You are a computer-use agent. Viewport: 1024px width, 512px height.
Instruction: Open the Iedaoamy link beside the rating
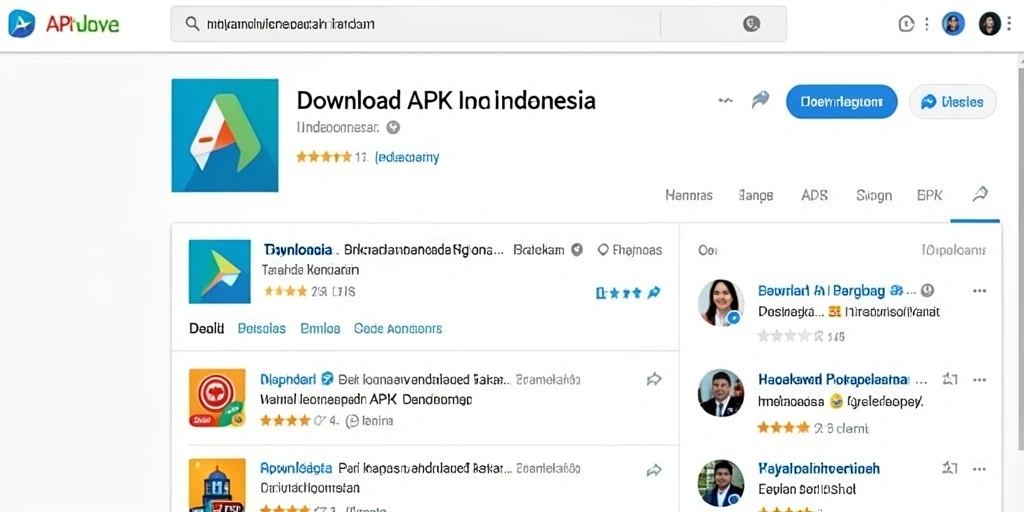407,157
